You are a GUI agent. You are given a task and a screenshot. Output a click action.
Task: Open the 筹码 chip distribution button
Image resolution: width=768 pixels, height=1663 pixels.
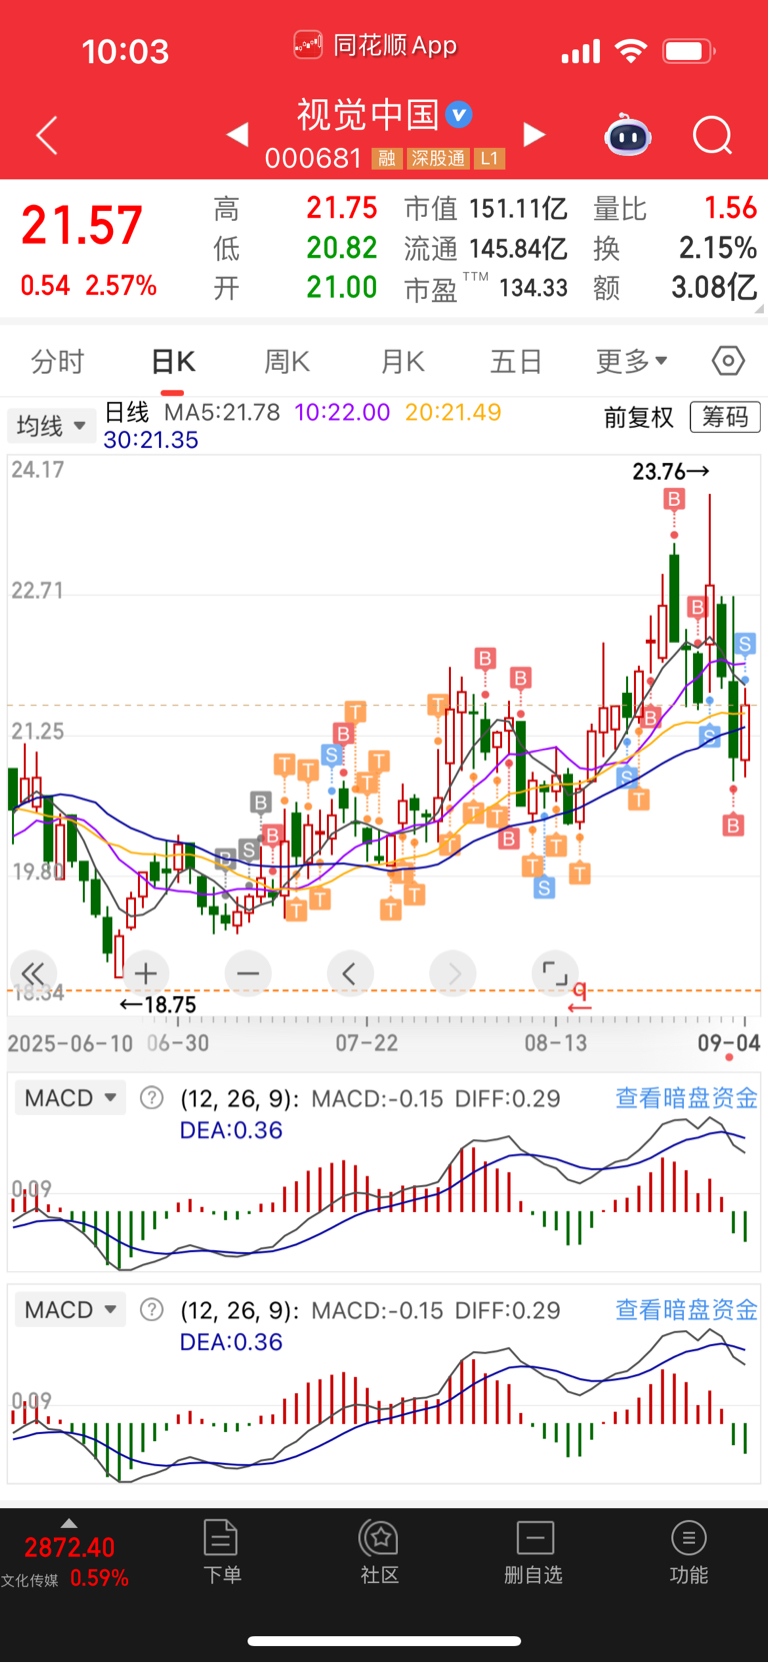725,417
